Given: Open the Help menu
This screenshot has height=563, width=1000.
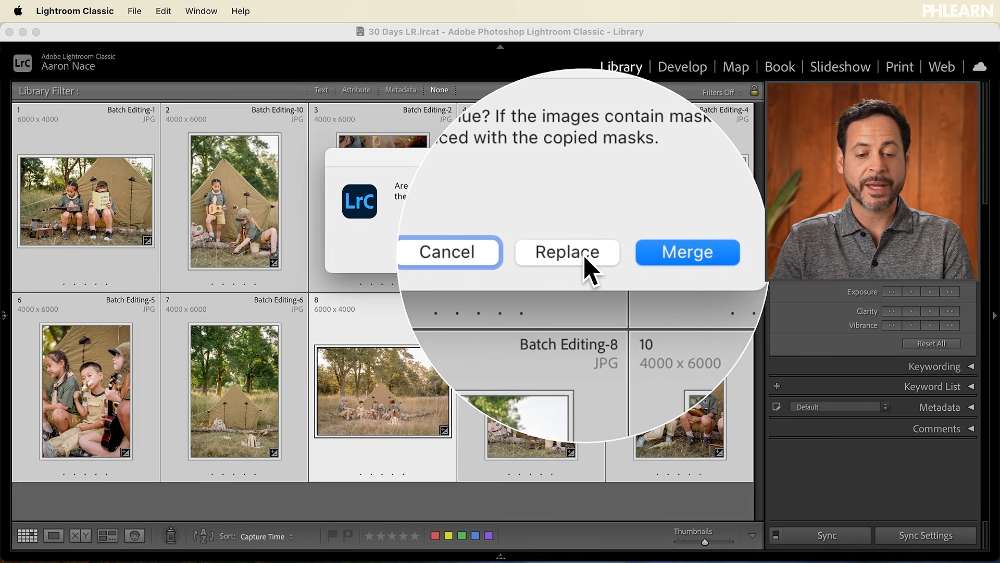Looking at the screenshot, I should (x=240, y=11).
